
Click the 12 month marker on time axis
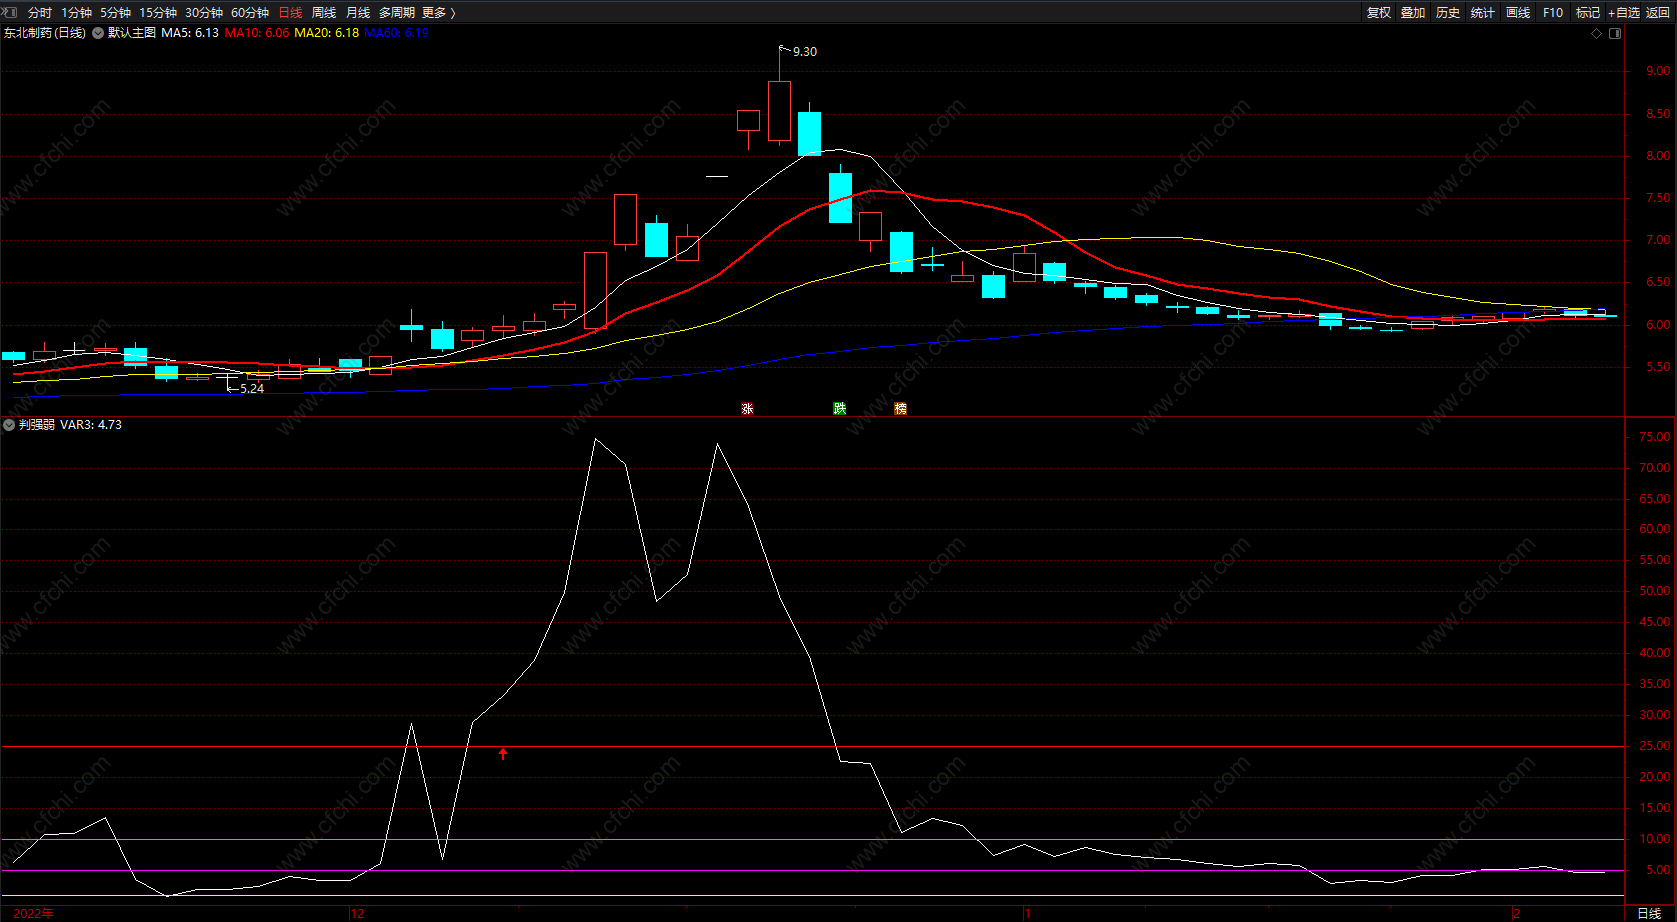point(358,914)
